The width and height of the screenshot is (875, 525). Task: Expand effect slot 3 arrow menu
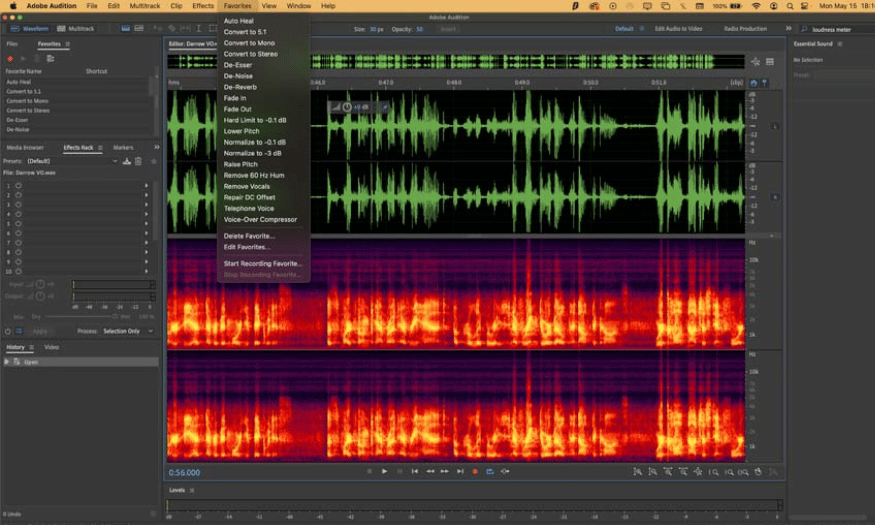(x=146, y=203)
